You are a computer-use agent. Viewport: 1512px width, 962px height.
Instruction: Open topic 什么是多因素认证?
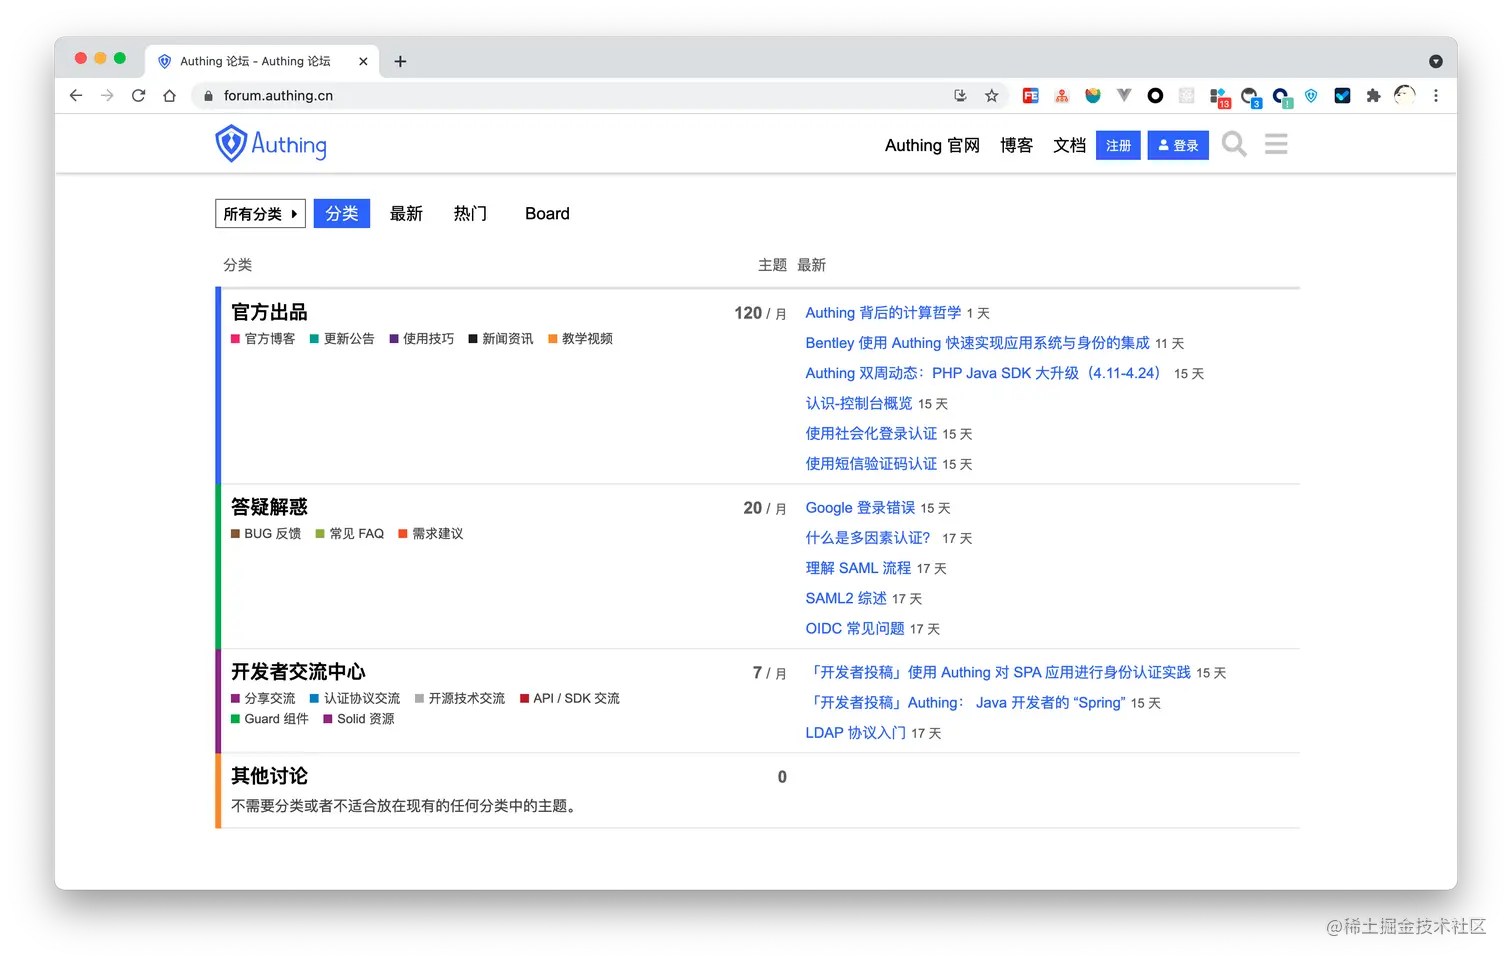pos(868,538)
